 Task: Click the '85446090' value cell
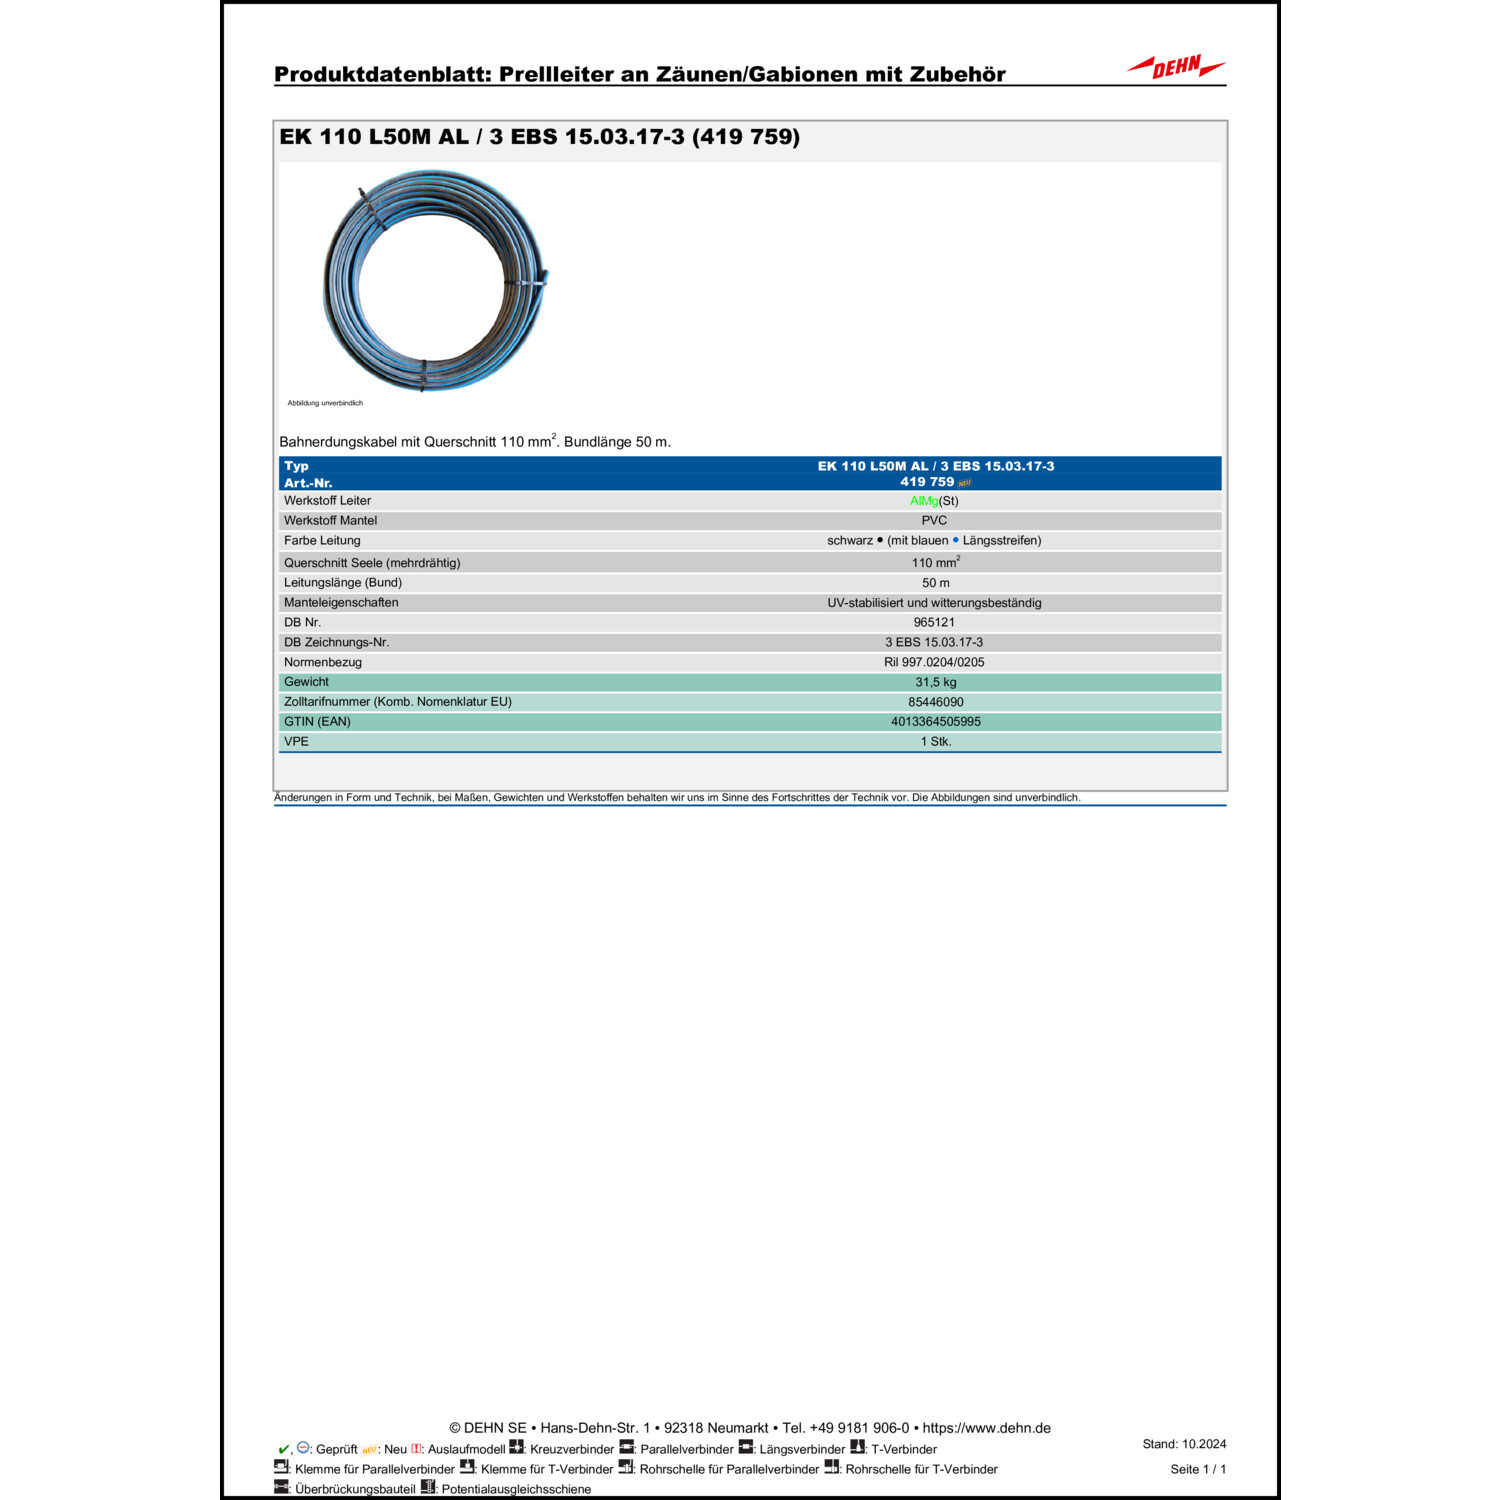click(x=936, y=703)
